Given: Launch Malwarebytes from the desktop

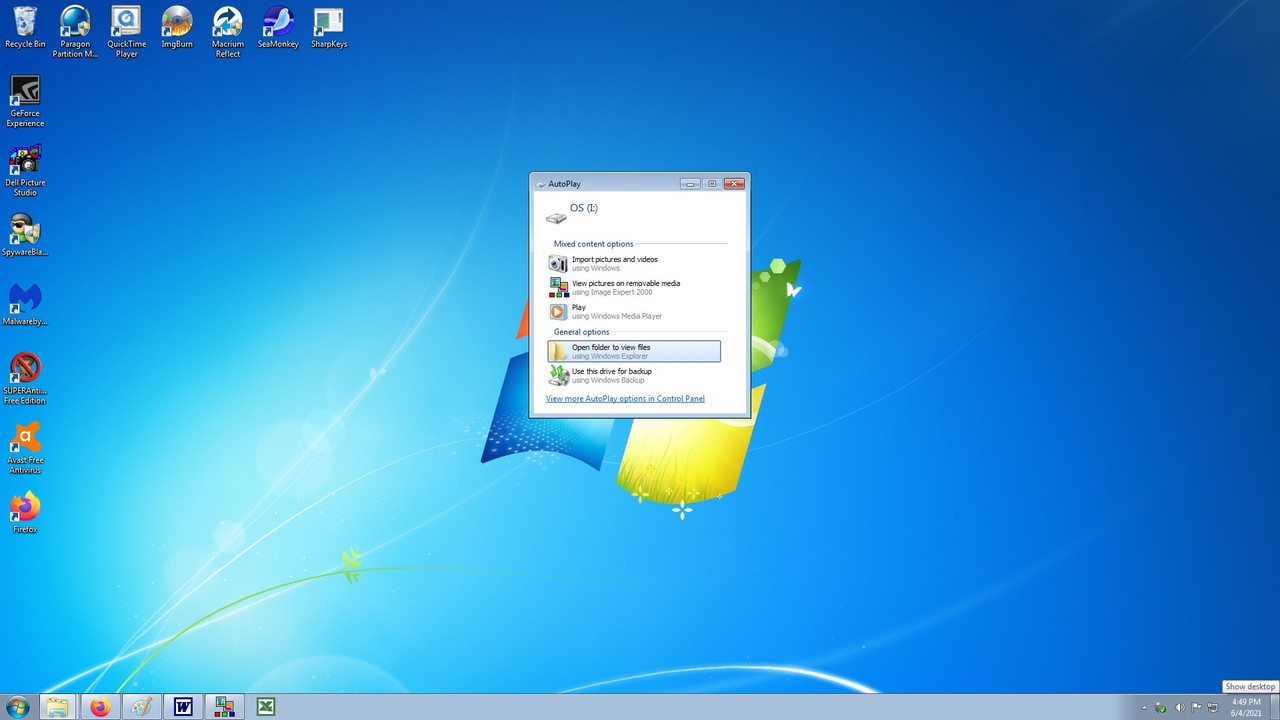Looking at the screenshot, I should tap(24, 300).
